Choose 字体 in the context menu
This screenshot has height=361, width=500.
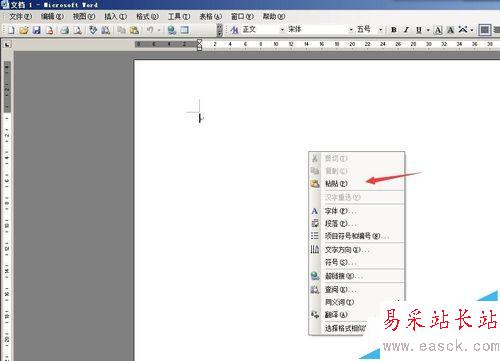coord(357,211)
